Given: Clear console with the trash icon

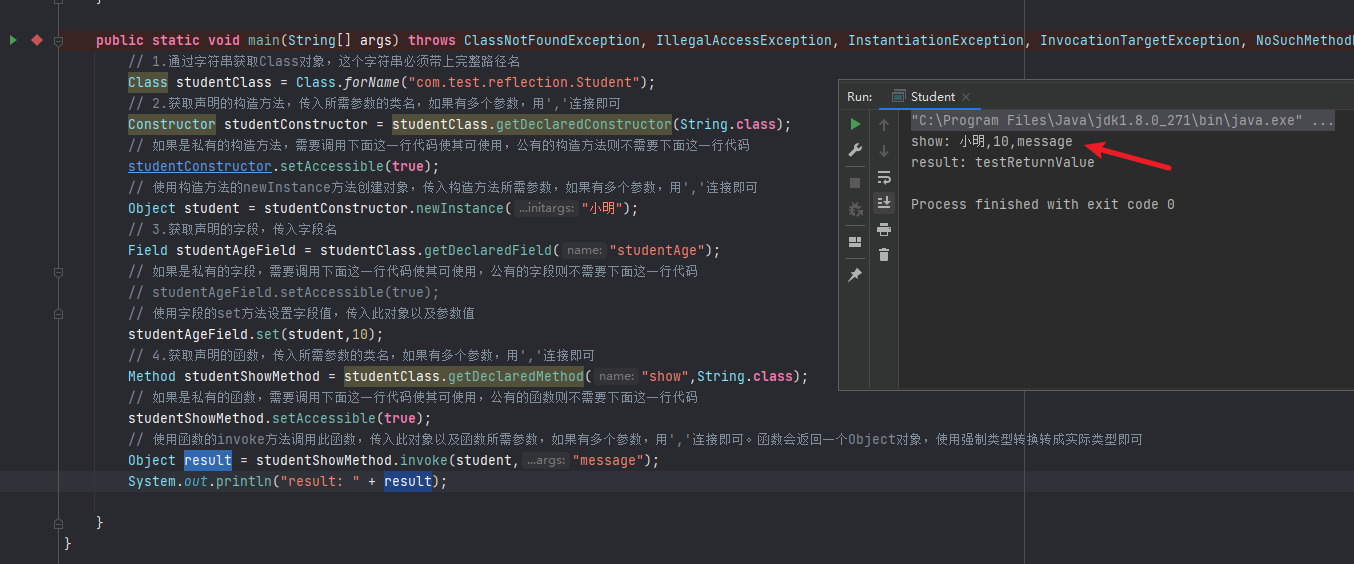Looking at the screenshot, I should click(x=884, y=255).
